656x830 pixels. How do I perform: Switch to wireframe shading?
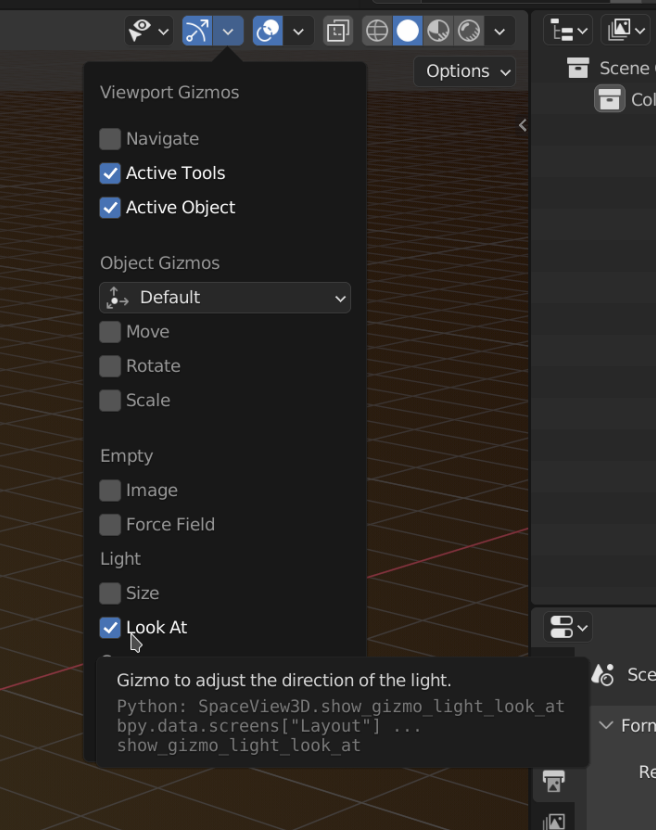pyautogui.click(x=377, y=31)
